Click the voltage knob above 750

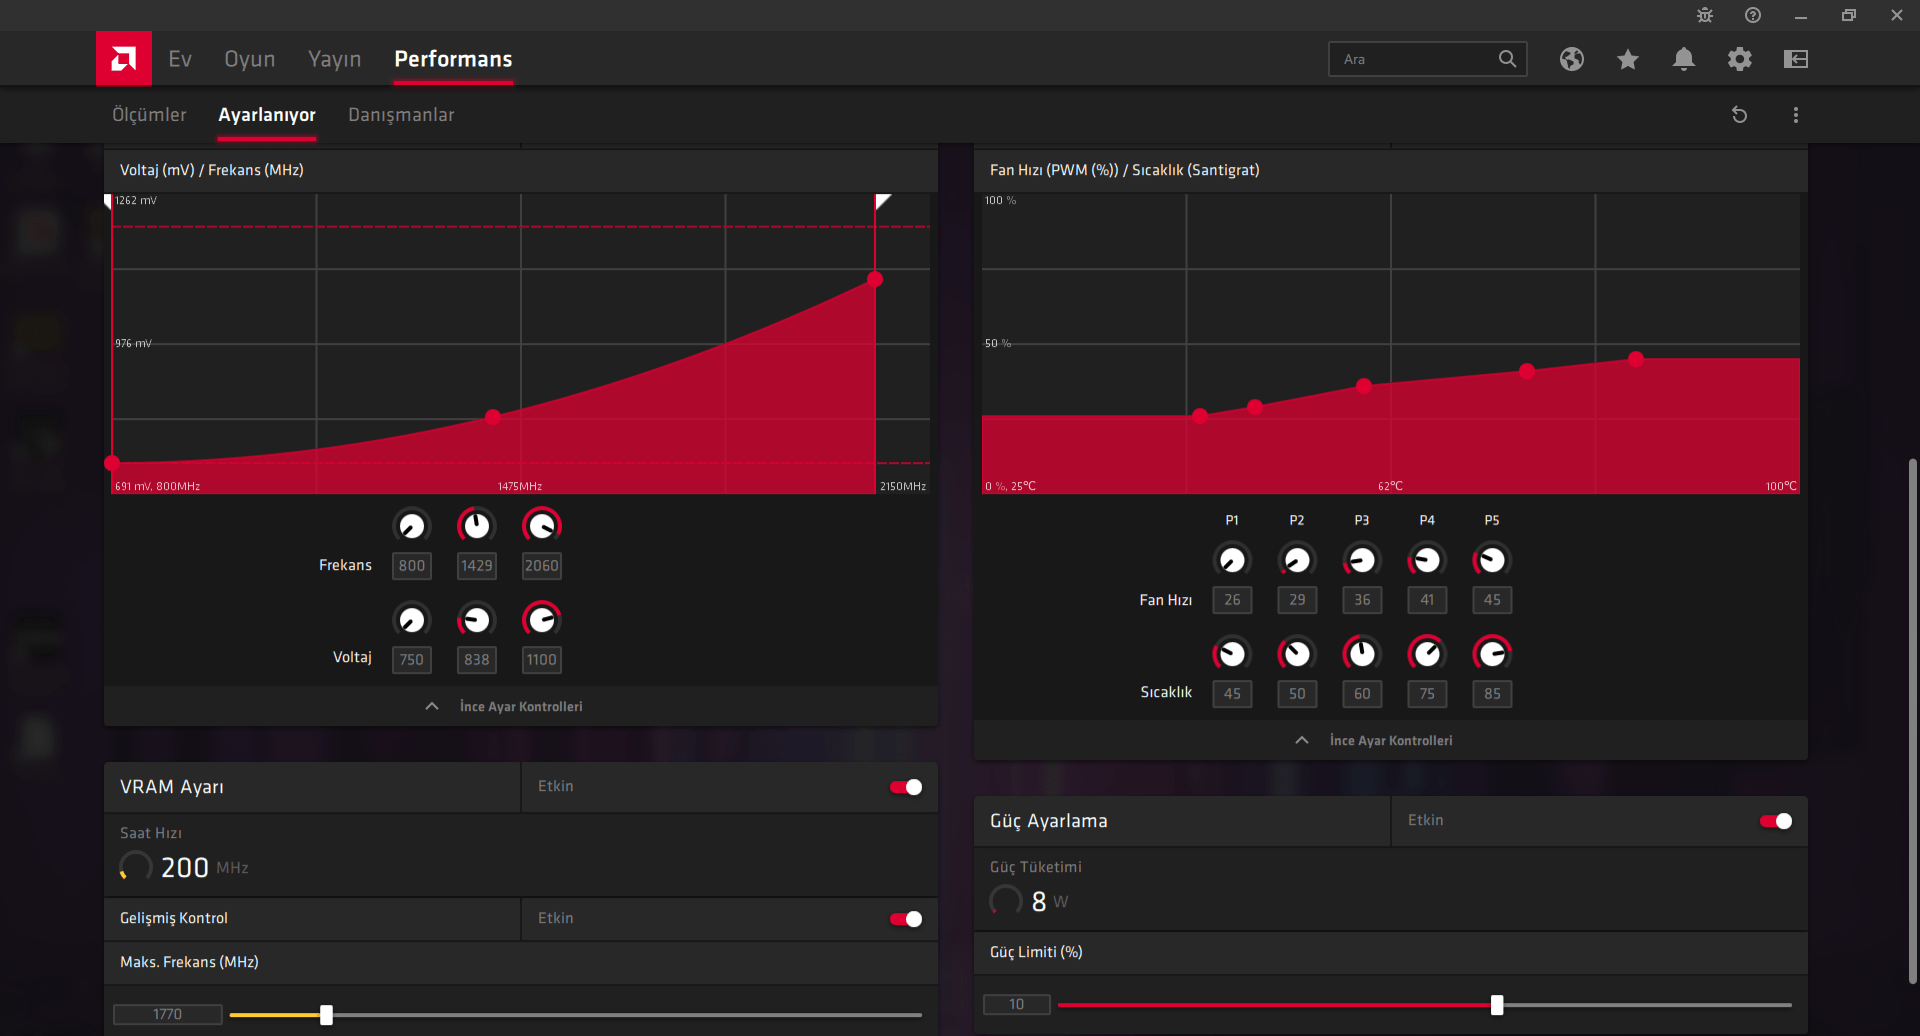[412, 620]
